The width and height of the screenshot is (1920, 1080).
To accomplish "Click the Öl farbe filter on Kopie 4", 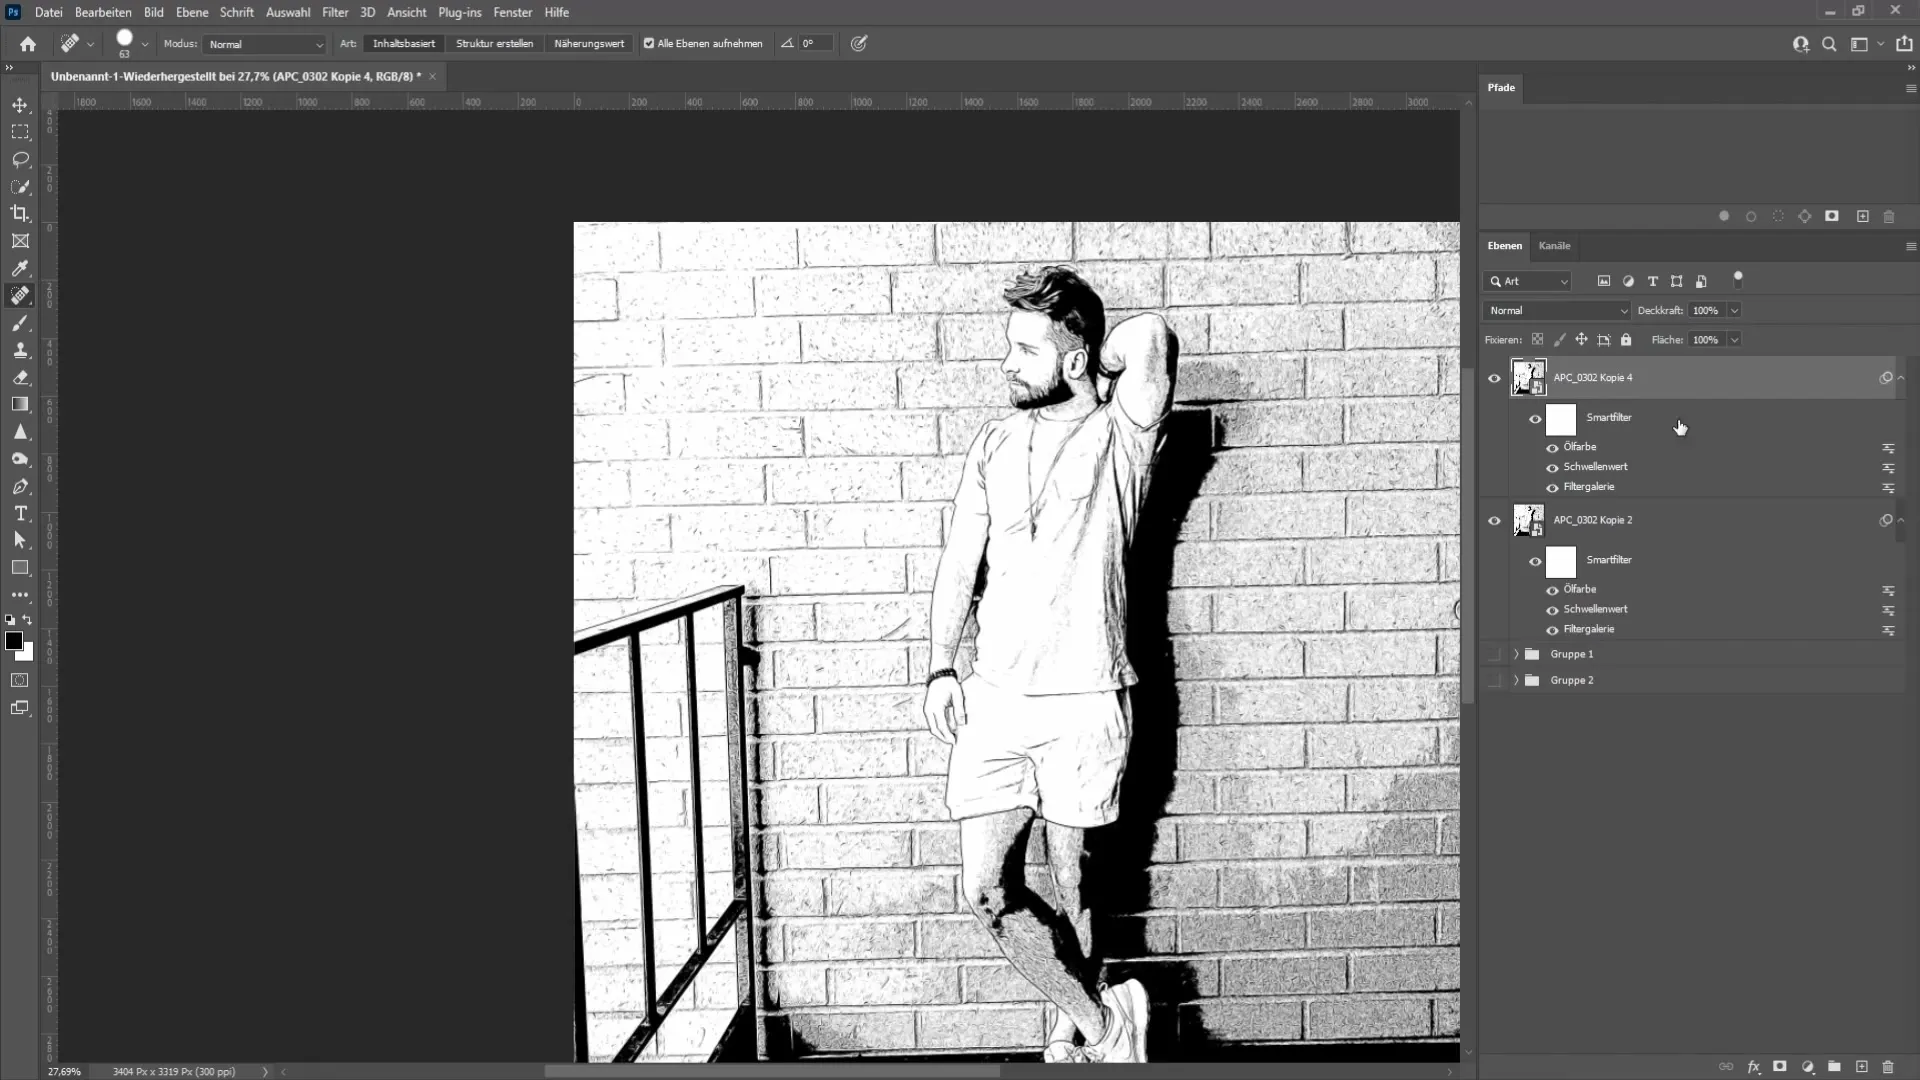I will pos(1580,446).
